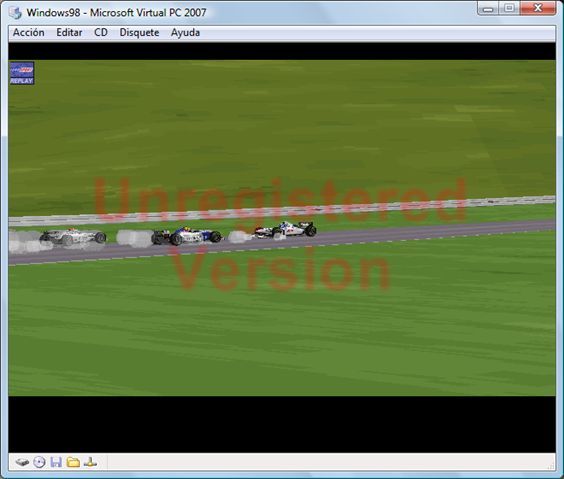
Task: Click the blue and white race car
Action: click(x=186, y=236)
